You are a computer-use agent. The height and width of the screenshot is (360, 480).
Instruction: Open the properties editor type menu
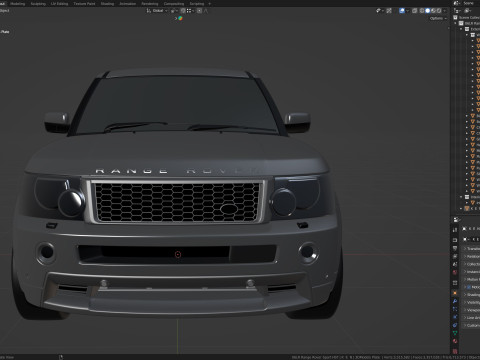pos(457,220)
